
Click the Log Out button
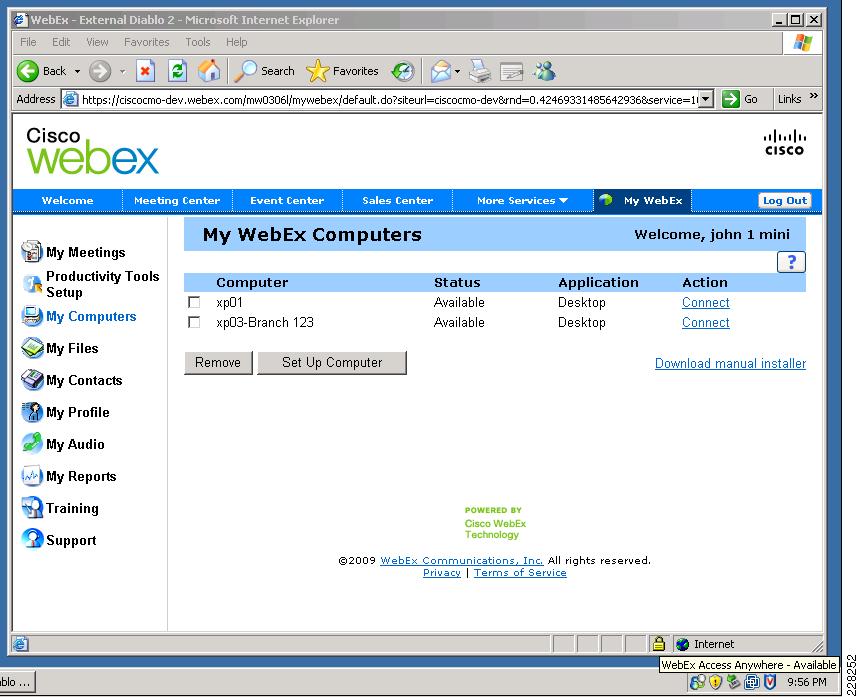click(x=784, y=201)
